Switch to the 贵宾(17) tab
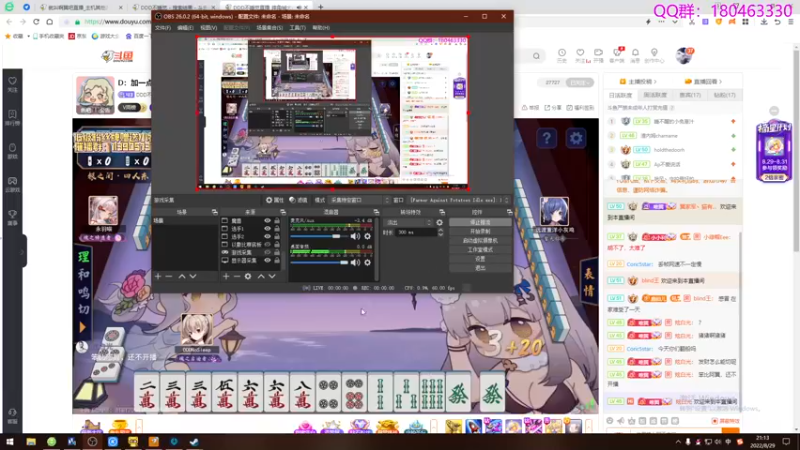Viewport: 800px width, 450px height. [690, 95]
